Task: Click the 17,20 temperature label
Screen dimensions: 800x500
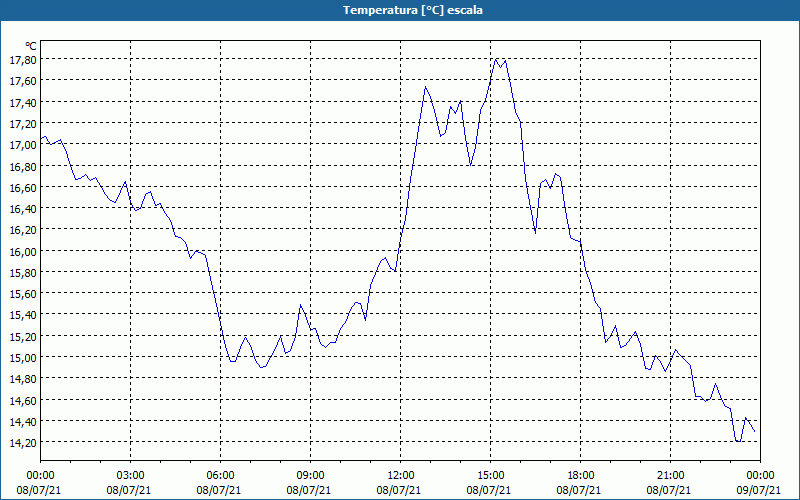Action: (x=23, y=123)
